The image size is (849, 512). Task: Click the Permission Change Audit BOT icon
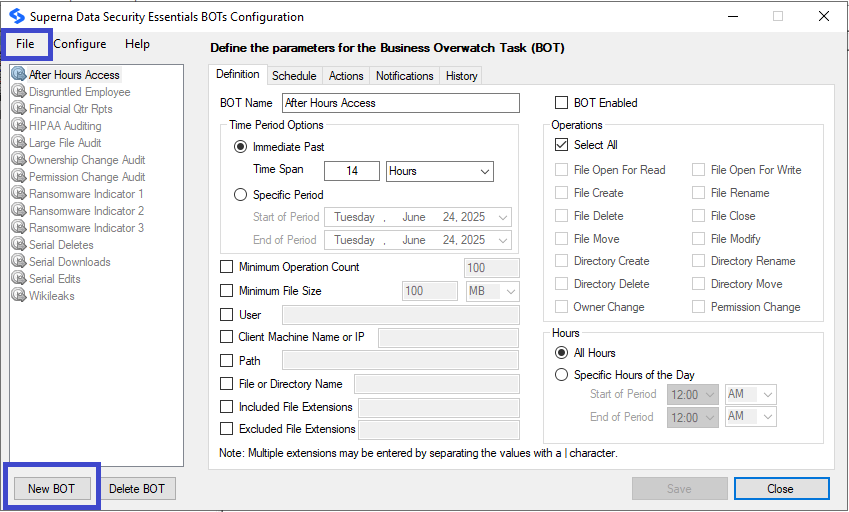[x=19, y=176]
